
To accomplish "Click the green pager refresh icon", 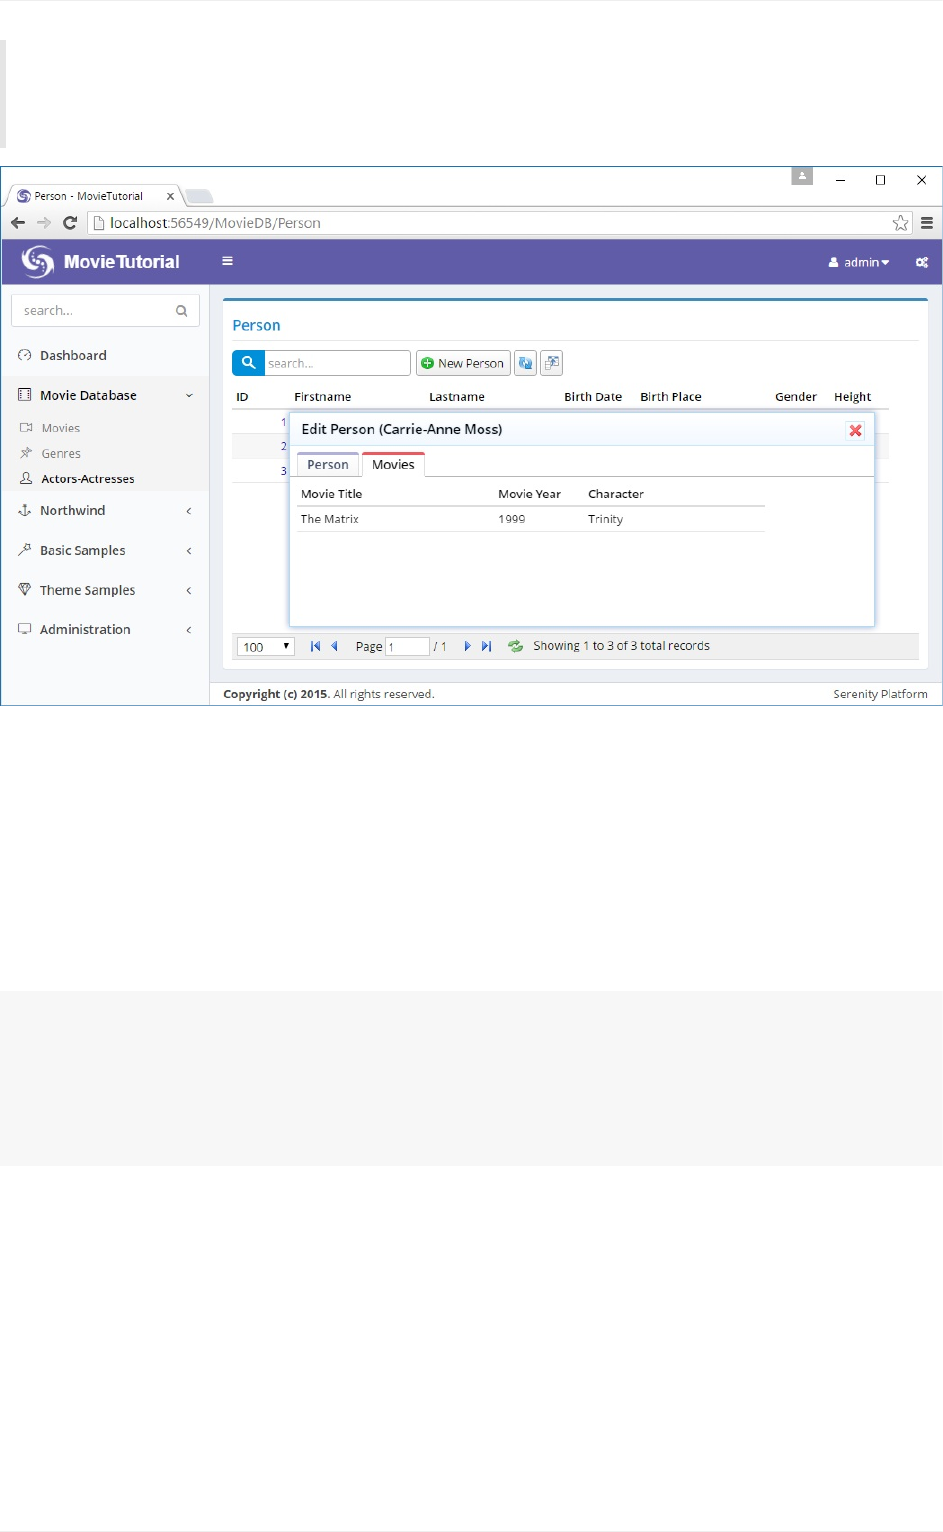I will pyautogui.click(x=515, y=646).
